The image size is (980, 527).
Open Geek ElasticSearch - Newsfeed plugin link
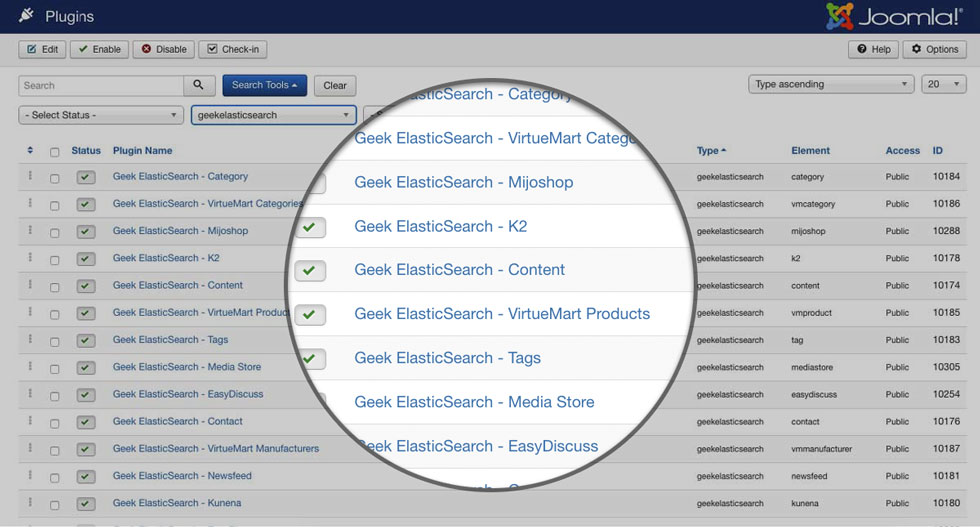[182, 476]
